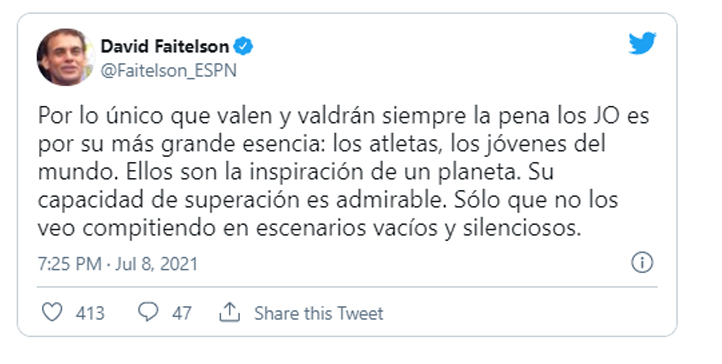
Task: Visit the @Faitelson_ESPN handle link
Action: click(169, 71)
